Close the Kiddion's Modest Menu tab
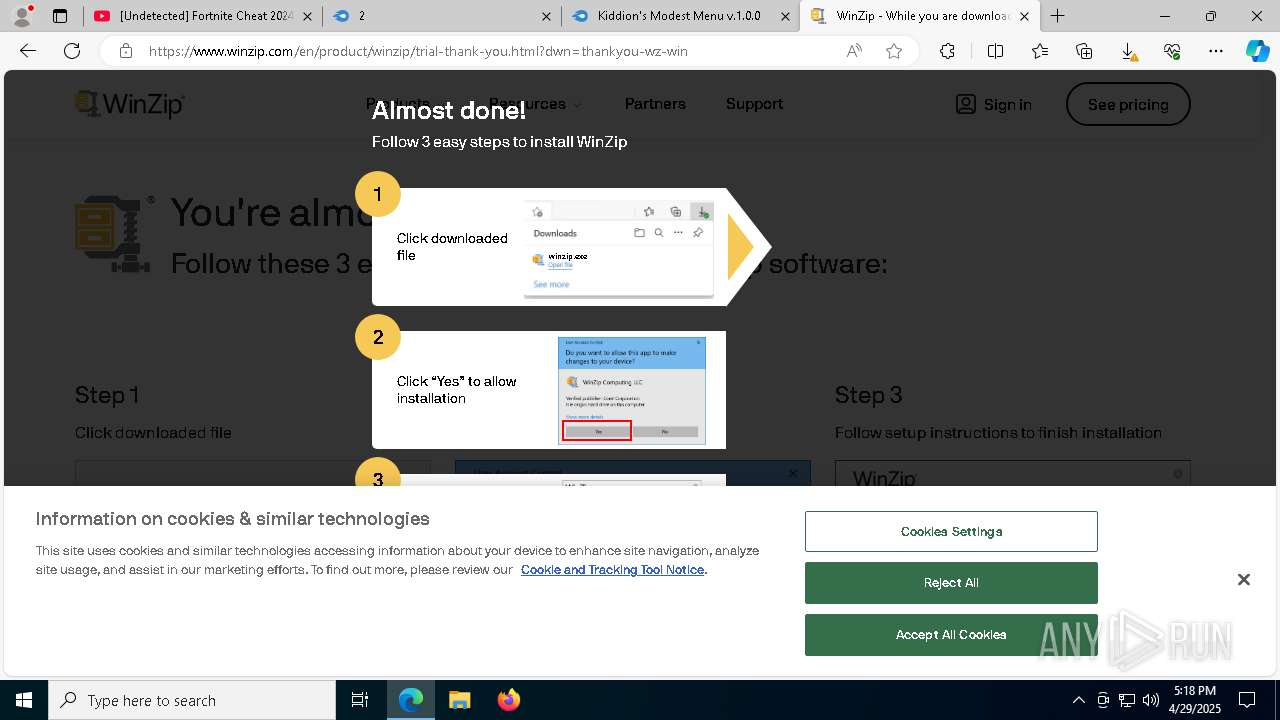 [786, 16]
